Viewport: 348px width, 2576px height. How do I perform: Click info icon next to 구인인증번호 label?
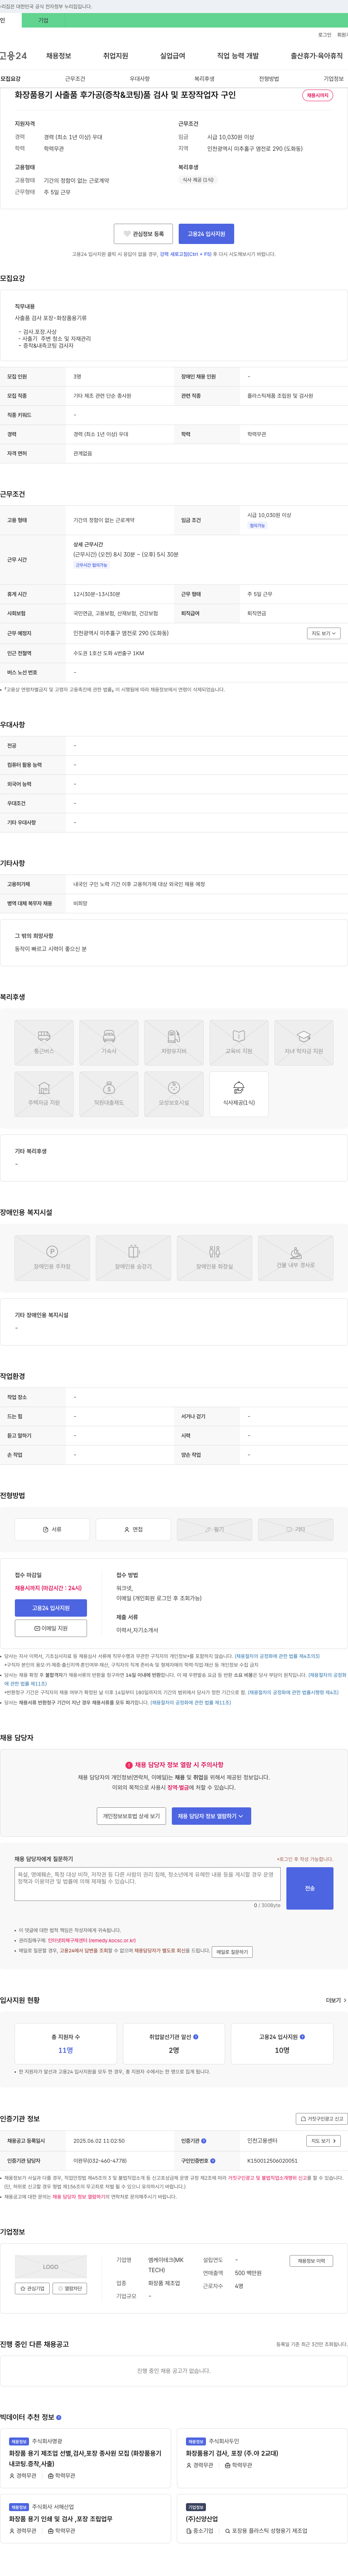(213, 2160)
